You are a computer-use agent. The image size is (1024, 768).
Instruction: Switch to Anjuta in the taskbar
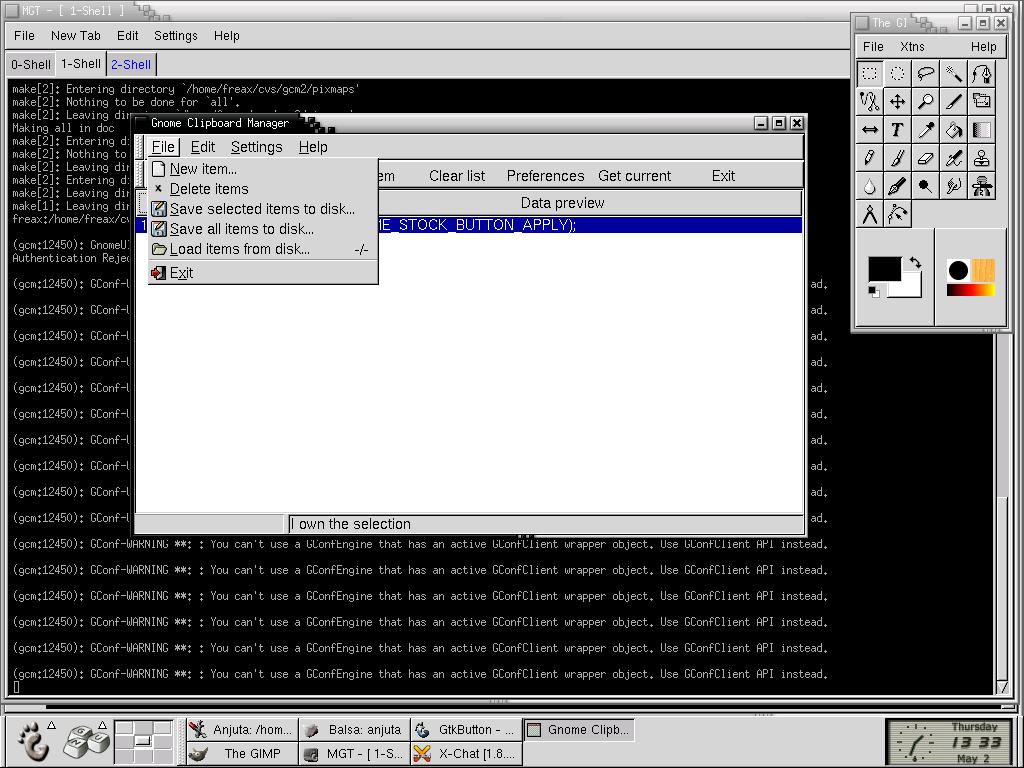243,729
